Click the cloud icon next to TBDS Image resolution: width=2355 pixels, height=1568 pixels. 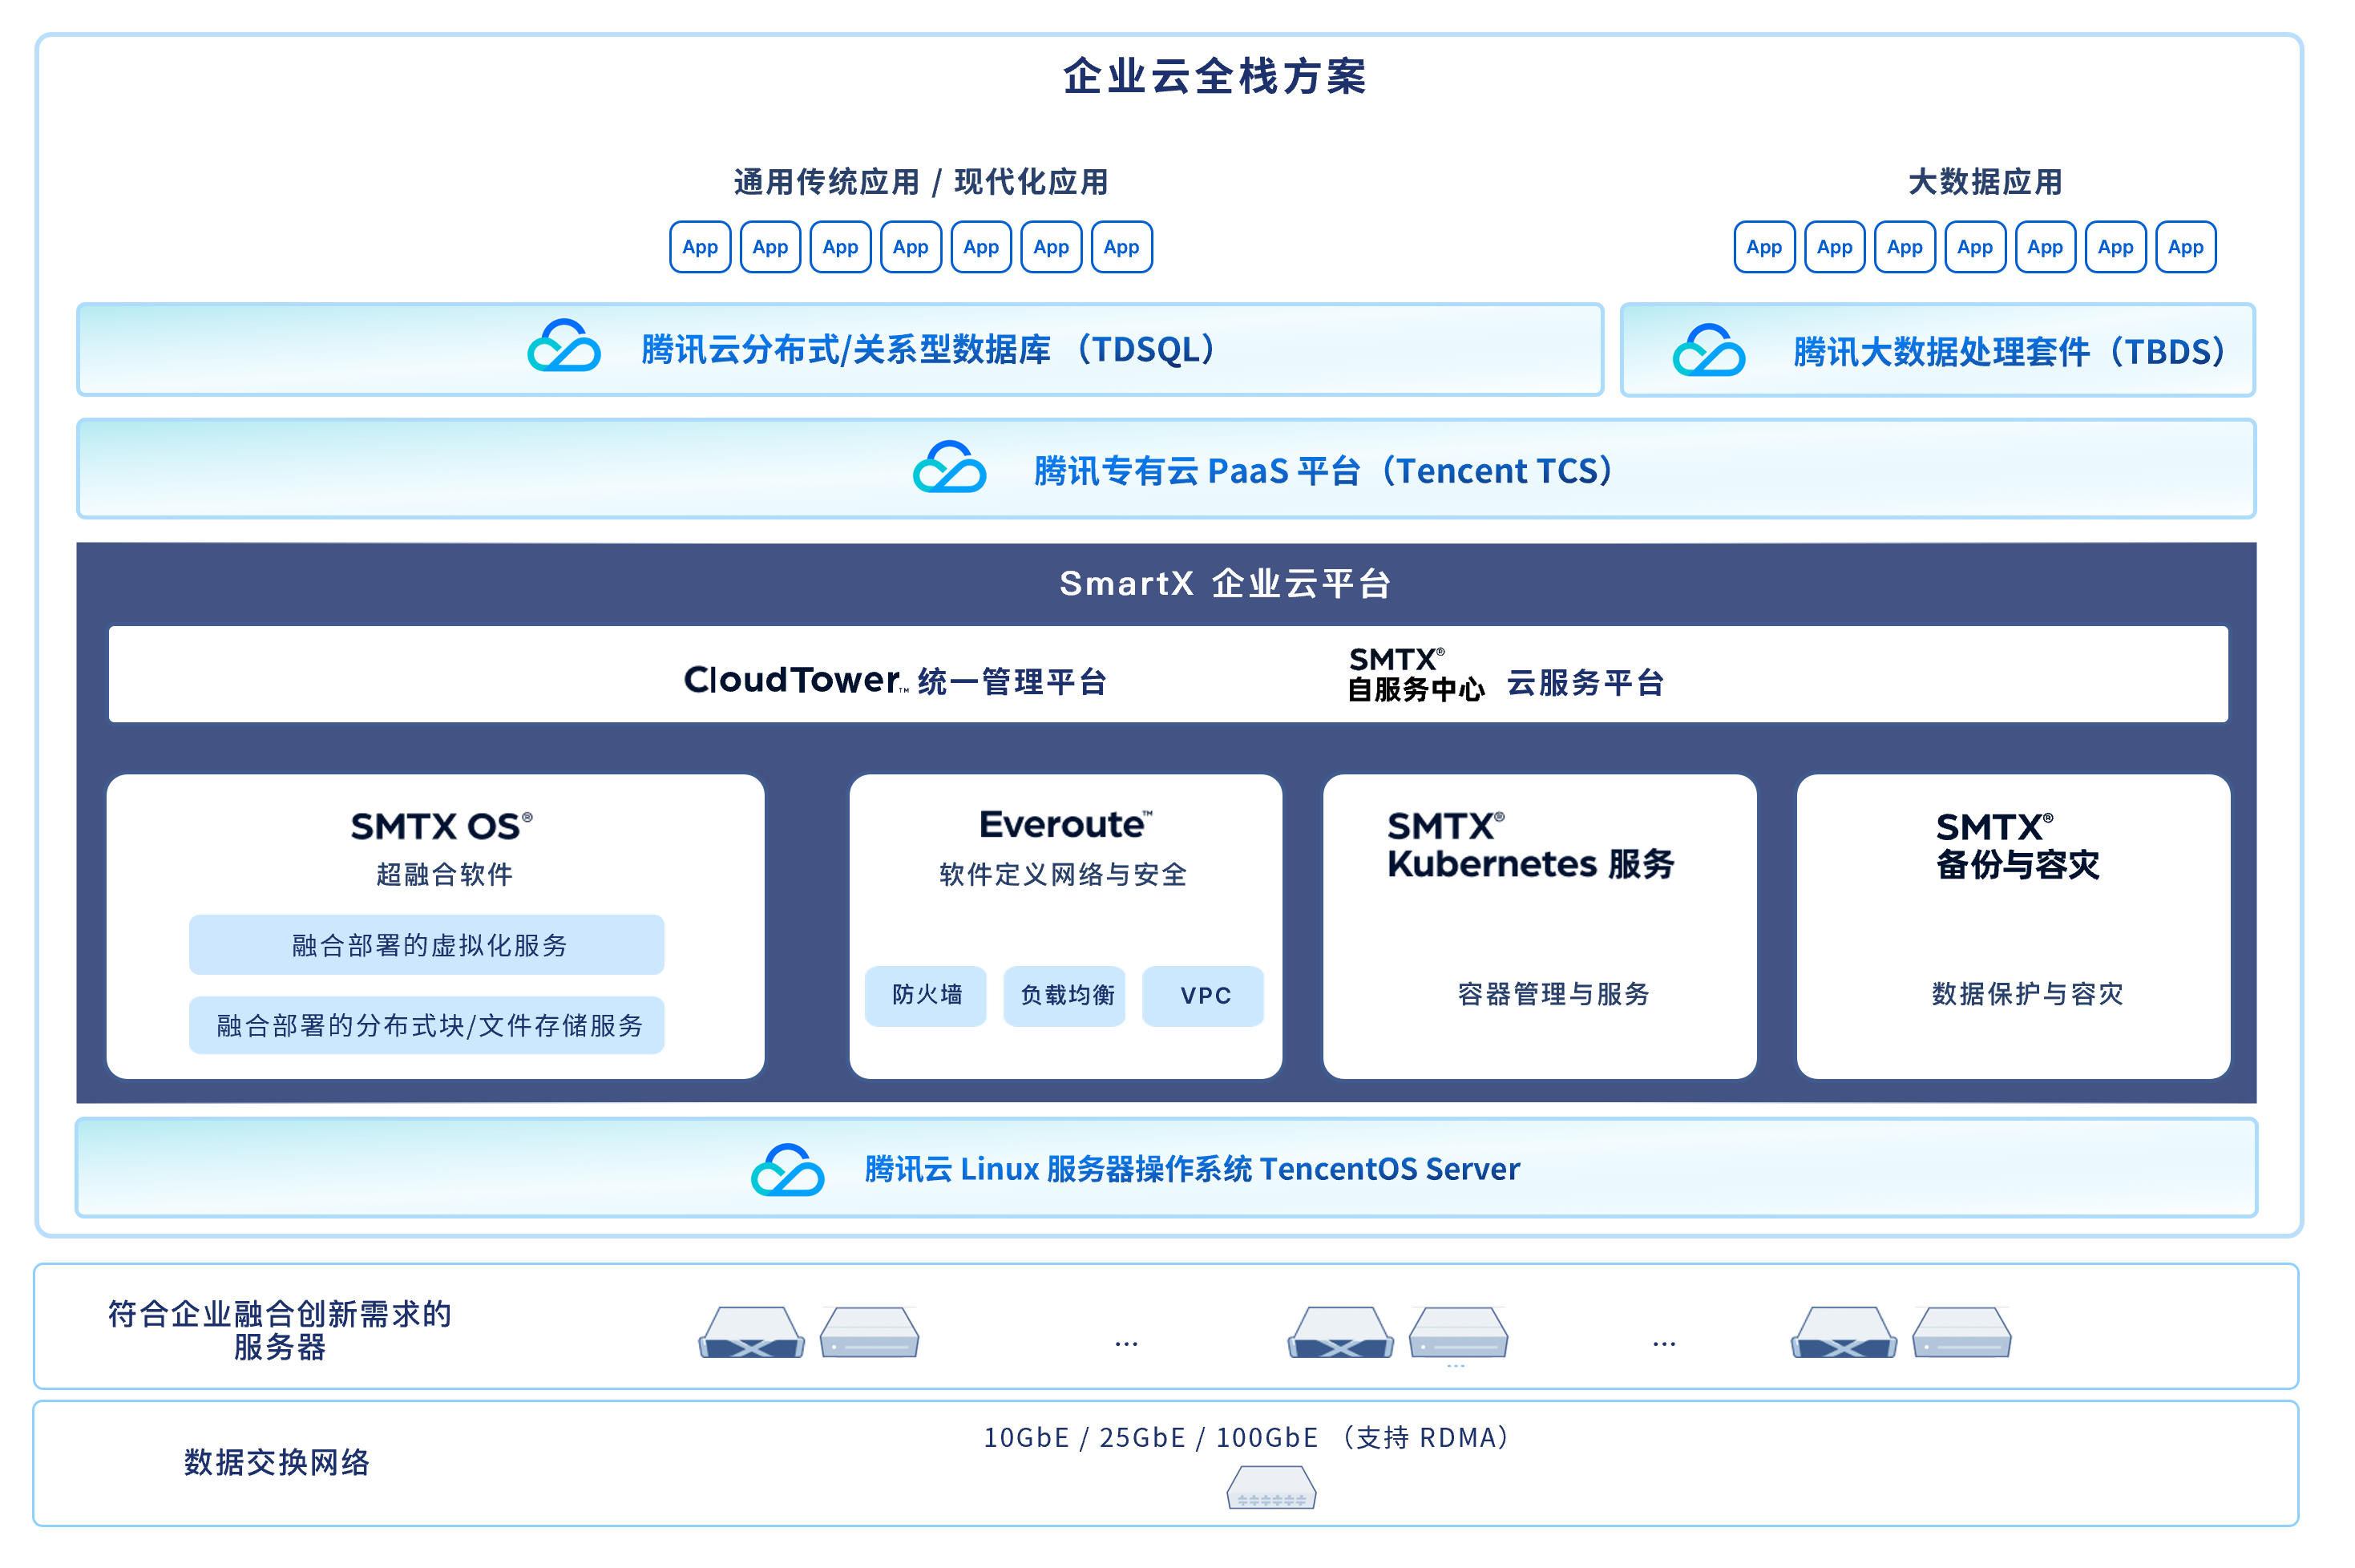(x=1708, y=350)
